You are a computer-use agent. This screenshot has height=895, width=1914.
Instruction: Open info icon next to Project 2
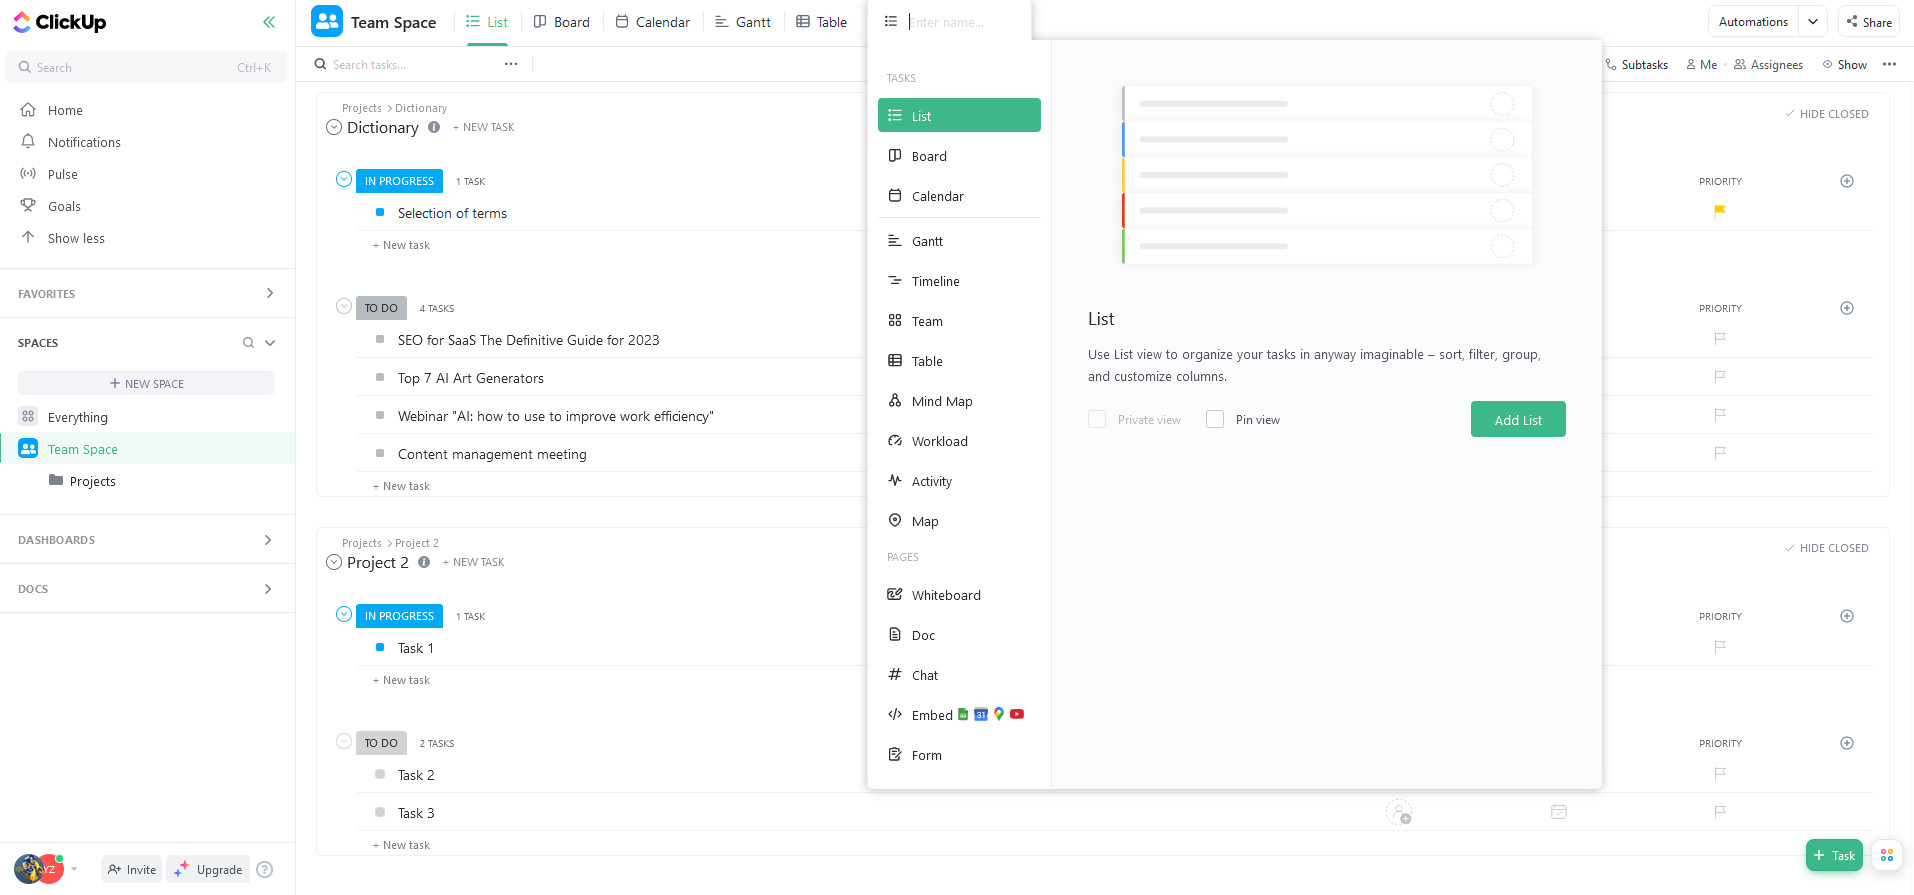(x=424, y=562)
